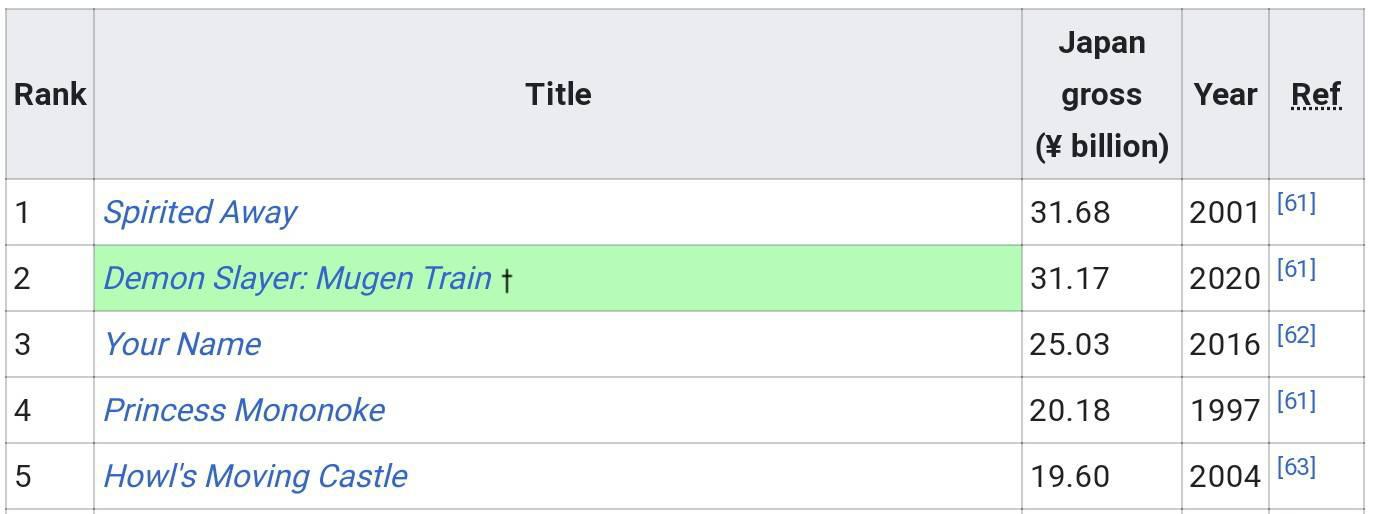Click the 31.68 gross value cell
Viewport: 1375px width, 514px height.
click(1102, 212)
